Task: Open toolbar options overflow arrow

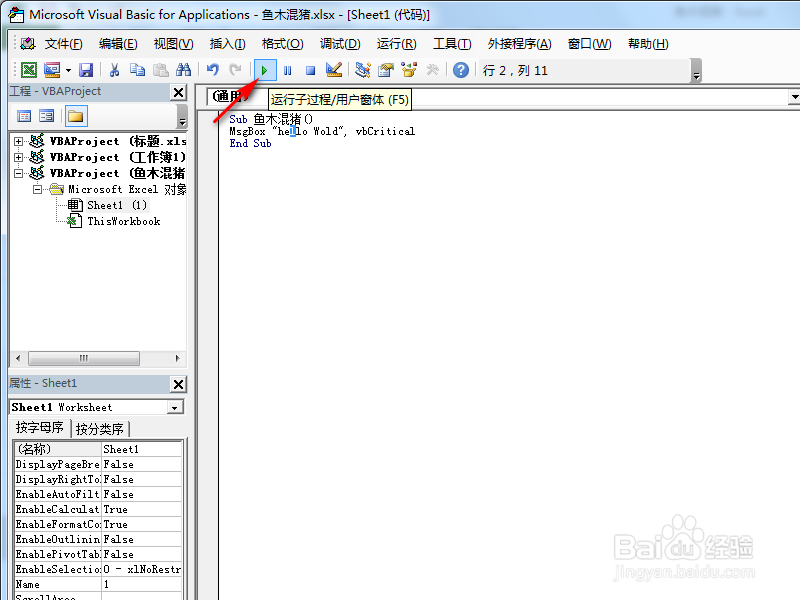Action: tap(696, 70)
